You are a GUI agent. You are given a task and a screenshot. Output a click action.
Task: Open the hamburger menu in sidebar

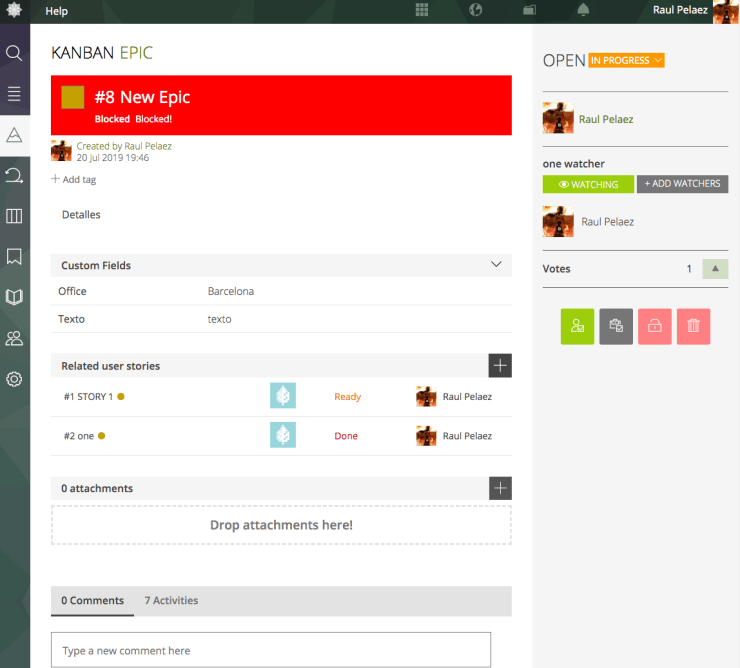pos(14,94)
